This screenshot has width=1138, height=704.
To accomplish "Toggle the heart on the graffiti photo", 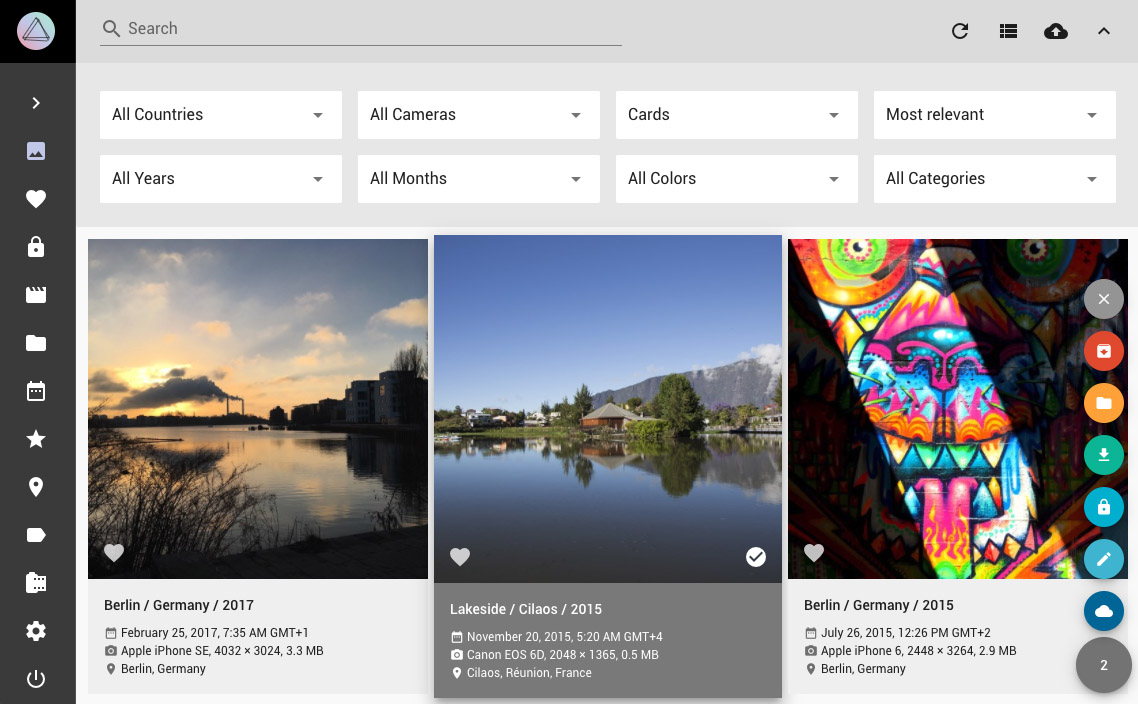I will (x=814, y=553).
